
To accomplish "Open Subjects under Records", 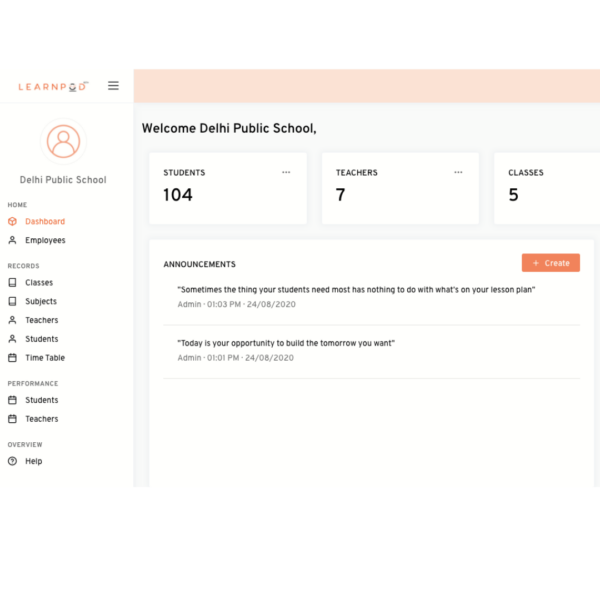I will click(41, 301).
